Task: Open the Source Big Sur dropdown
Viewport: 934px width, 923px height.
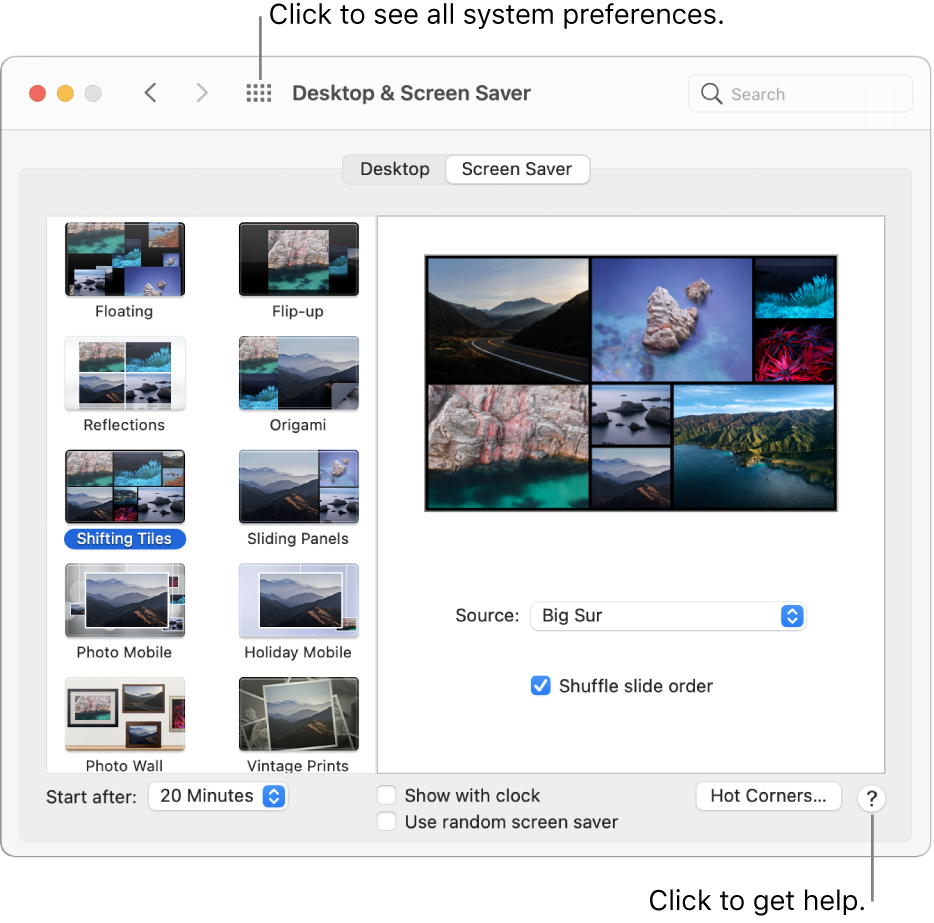Action: [x=668, y=616]
